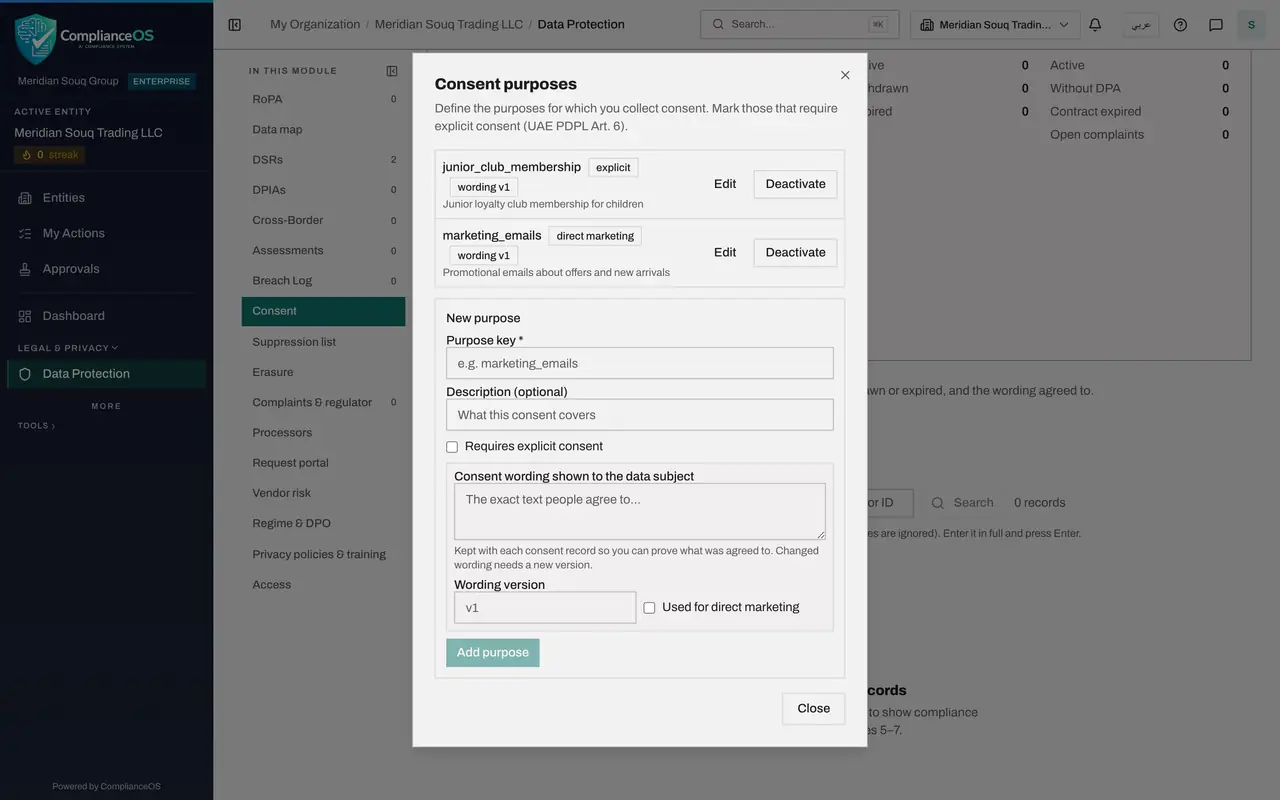Open the Vendor risk module item
This screenshot has width=1280, height=800.
(323, 493)
